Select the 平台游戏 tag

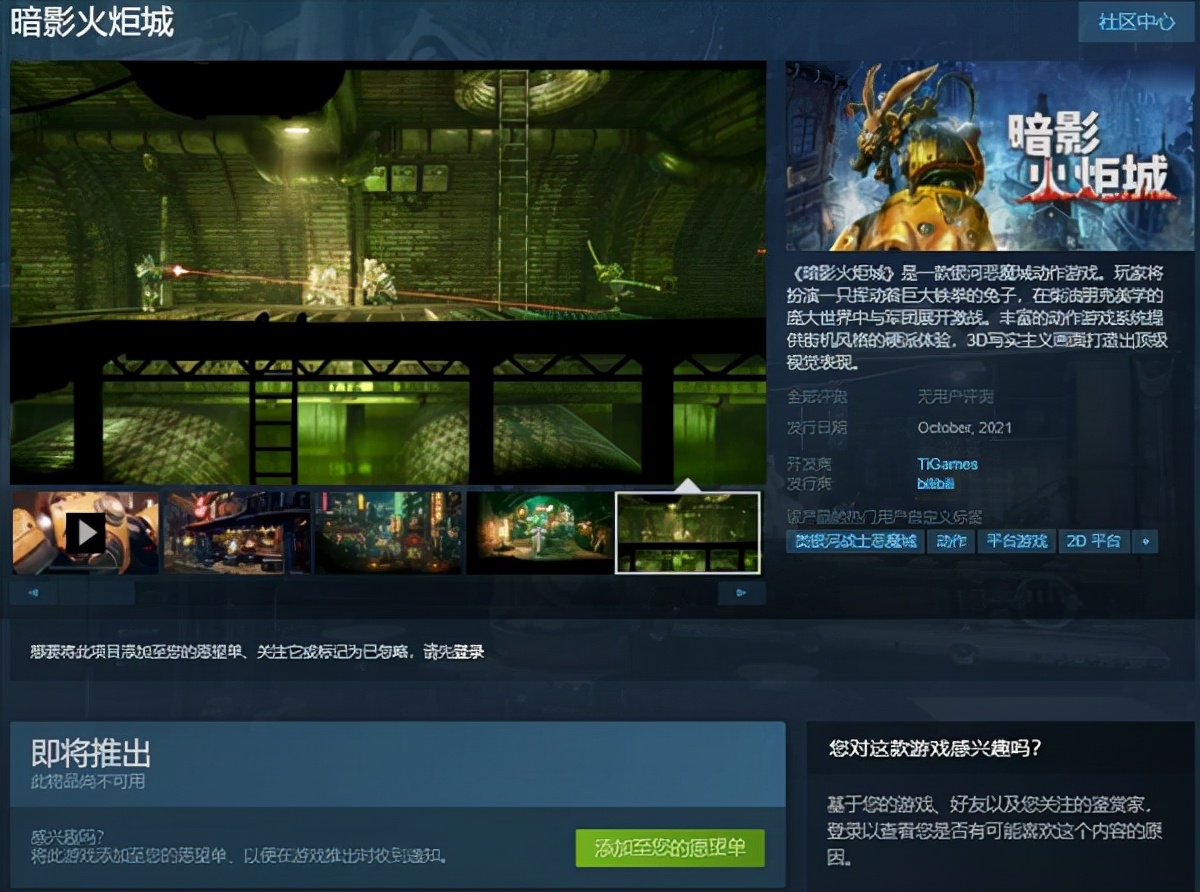(x=1016, y=541)
